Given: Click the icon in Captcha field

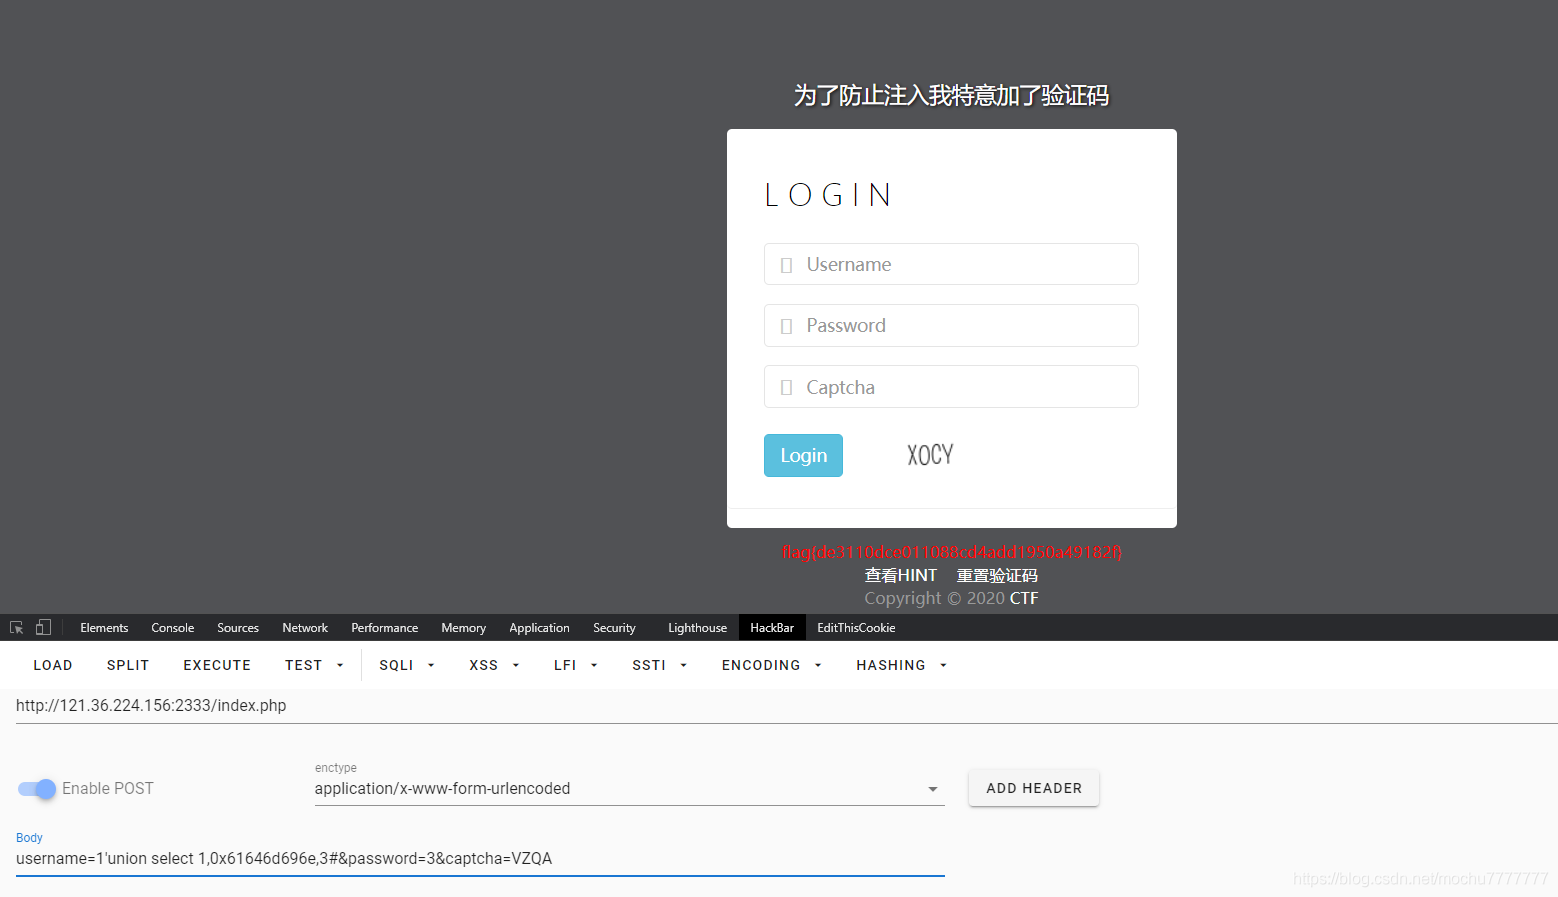Looking at the screenshot, I should tap(786, 388).
